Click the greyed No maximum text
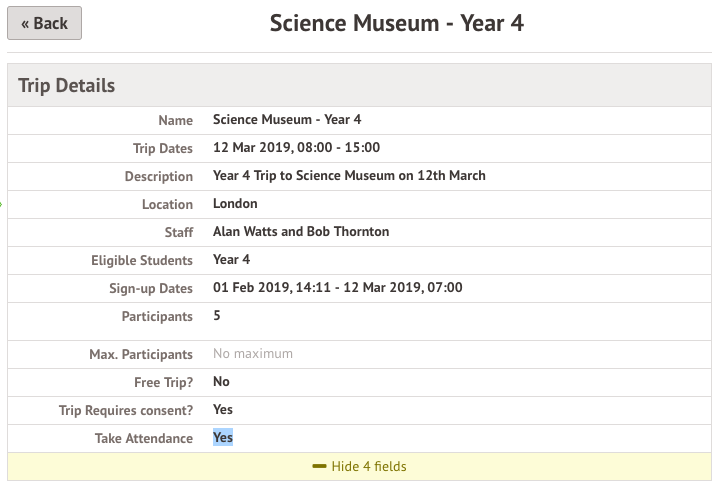713x486 pixels. [x=253, y=354]
